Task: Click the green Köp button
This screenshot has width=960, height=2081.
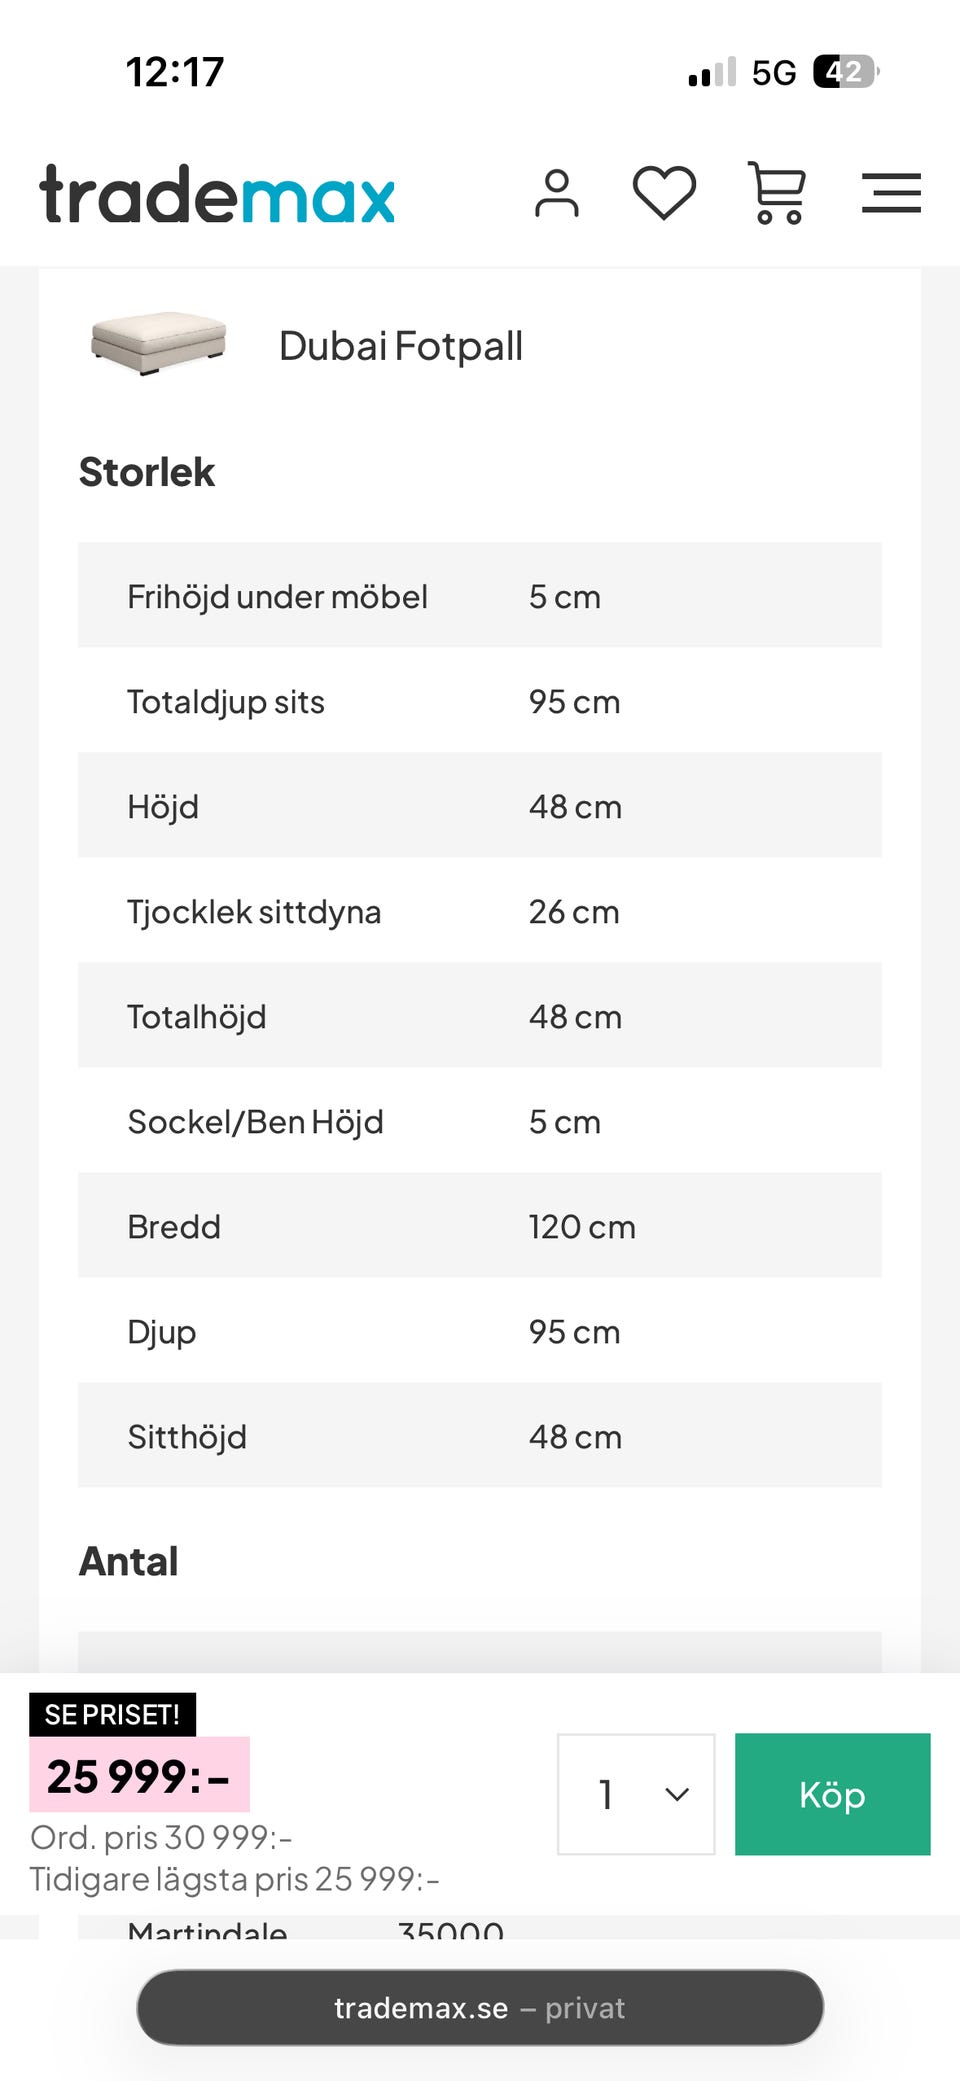Action: [832, 1794]
